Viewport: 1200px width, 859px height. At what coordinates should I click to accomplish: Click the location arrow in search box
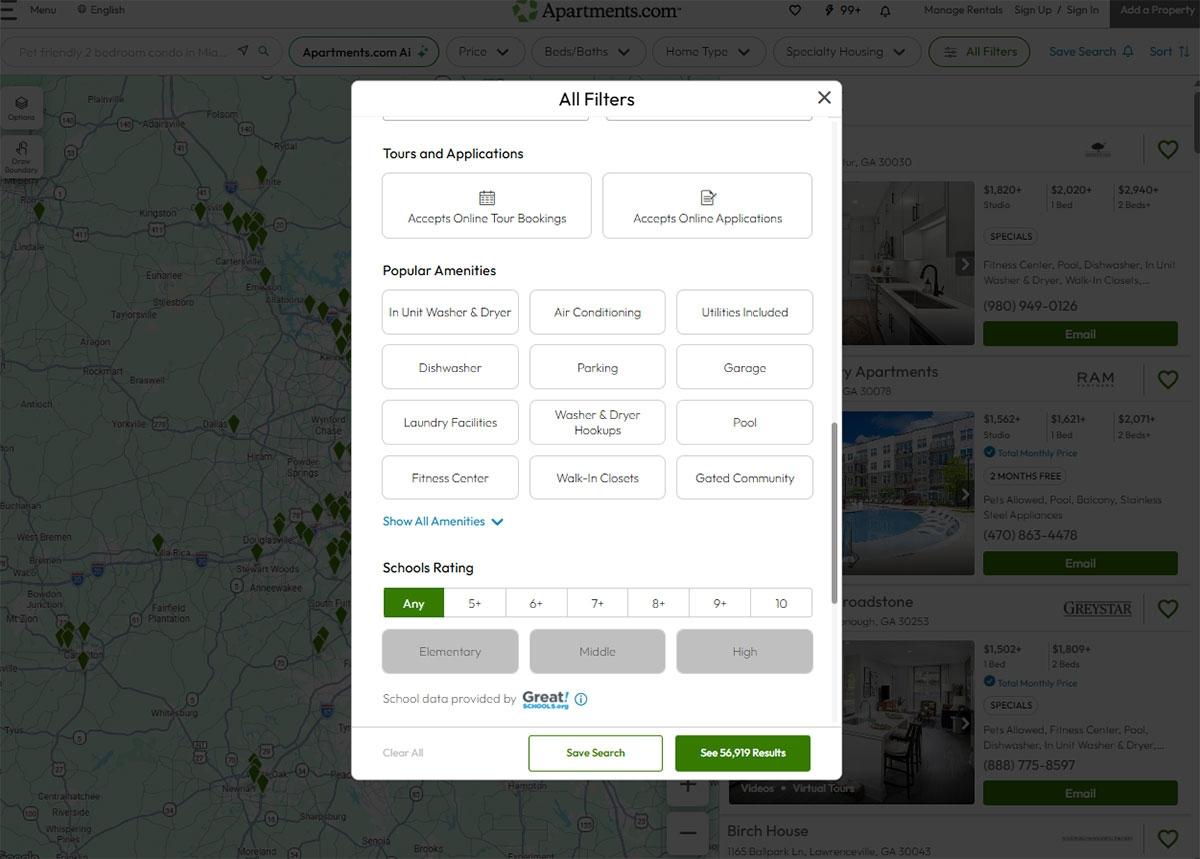[x=243, y=51]
